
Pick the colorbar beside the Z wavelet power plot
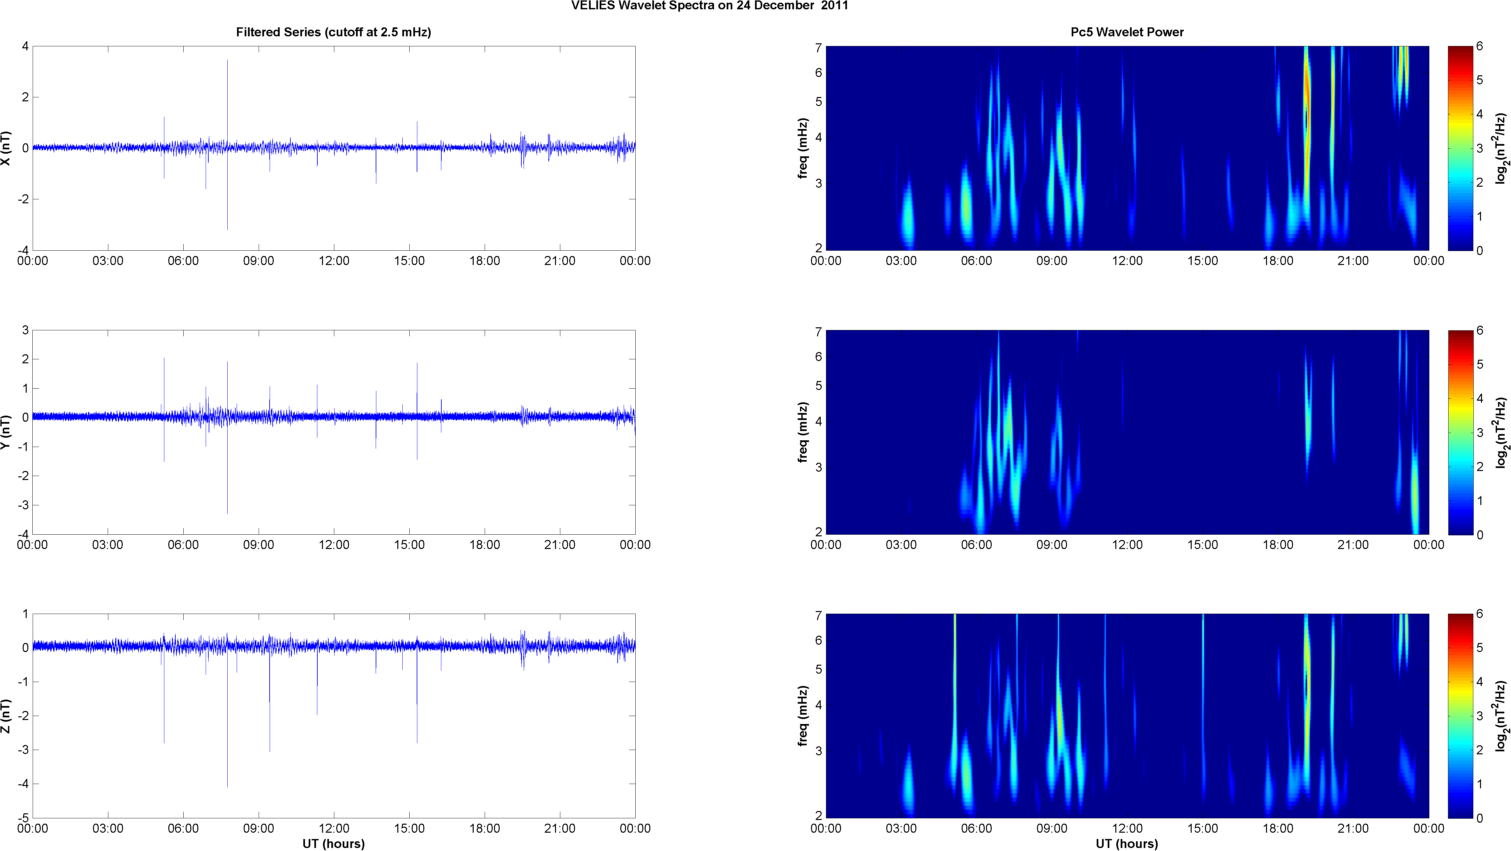tap(1460, 716)
